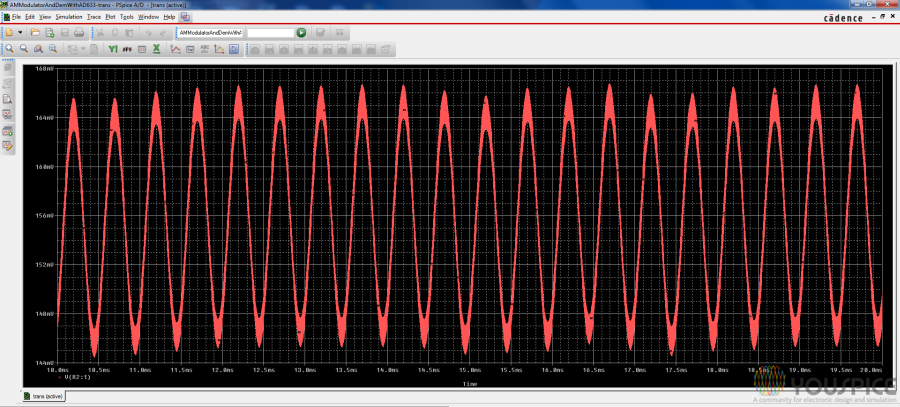Click the Zoom Fit icon

coord(53,49)
